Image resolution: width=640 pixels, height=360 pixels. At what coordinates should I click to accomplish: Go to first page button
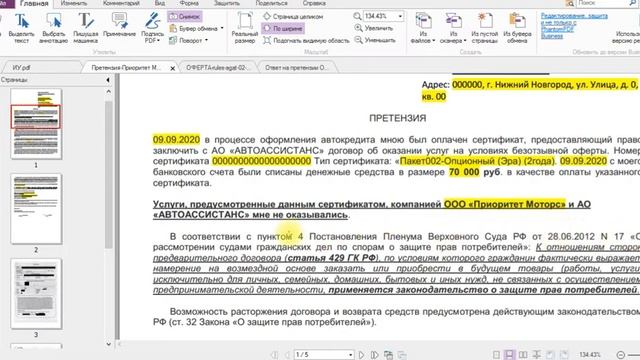click(x=275, y=355)
